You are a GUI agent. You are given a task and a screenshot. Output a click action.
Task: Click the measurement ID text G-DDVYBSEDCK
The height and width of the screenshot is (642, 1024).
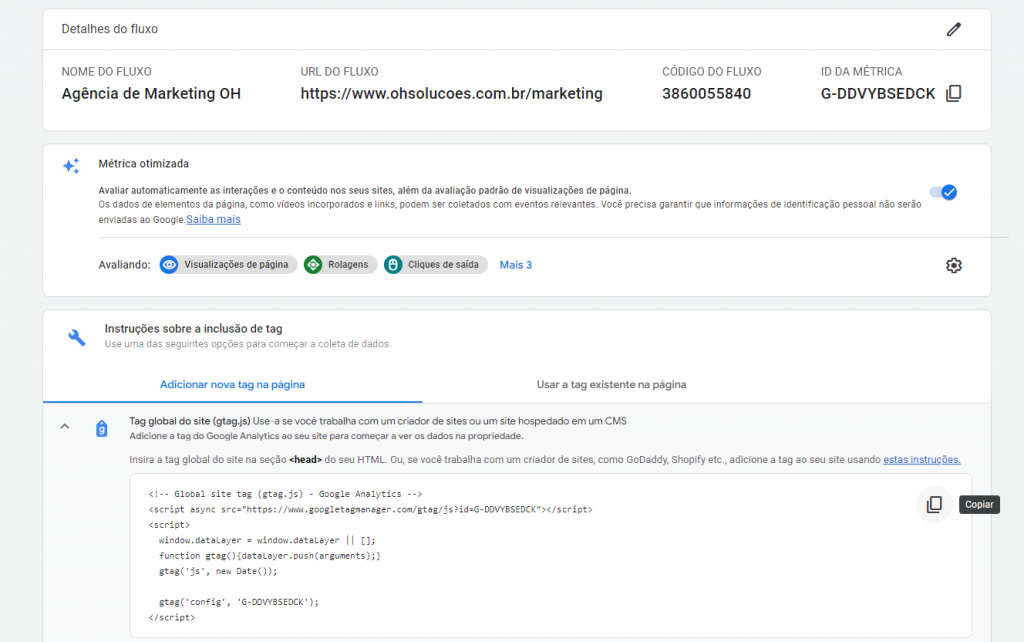(878, 94)
